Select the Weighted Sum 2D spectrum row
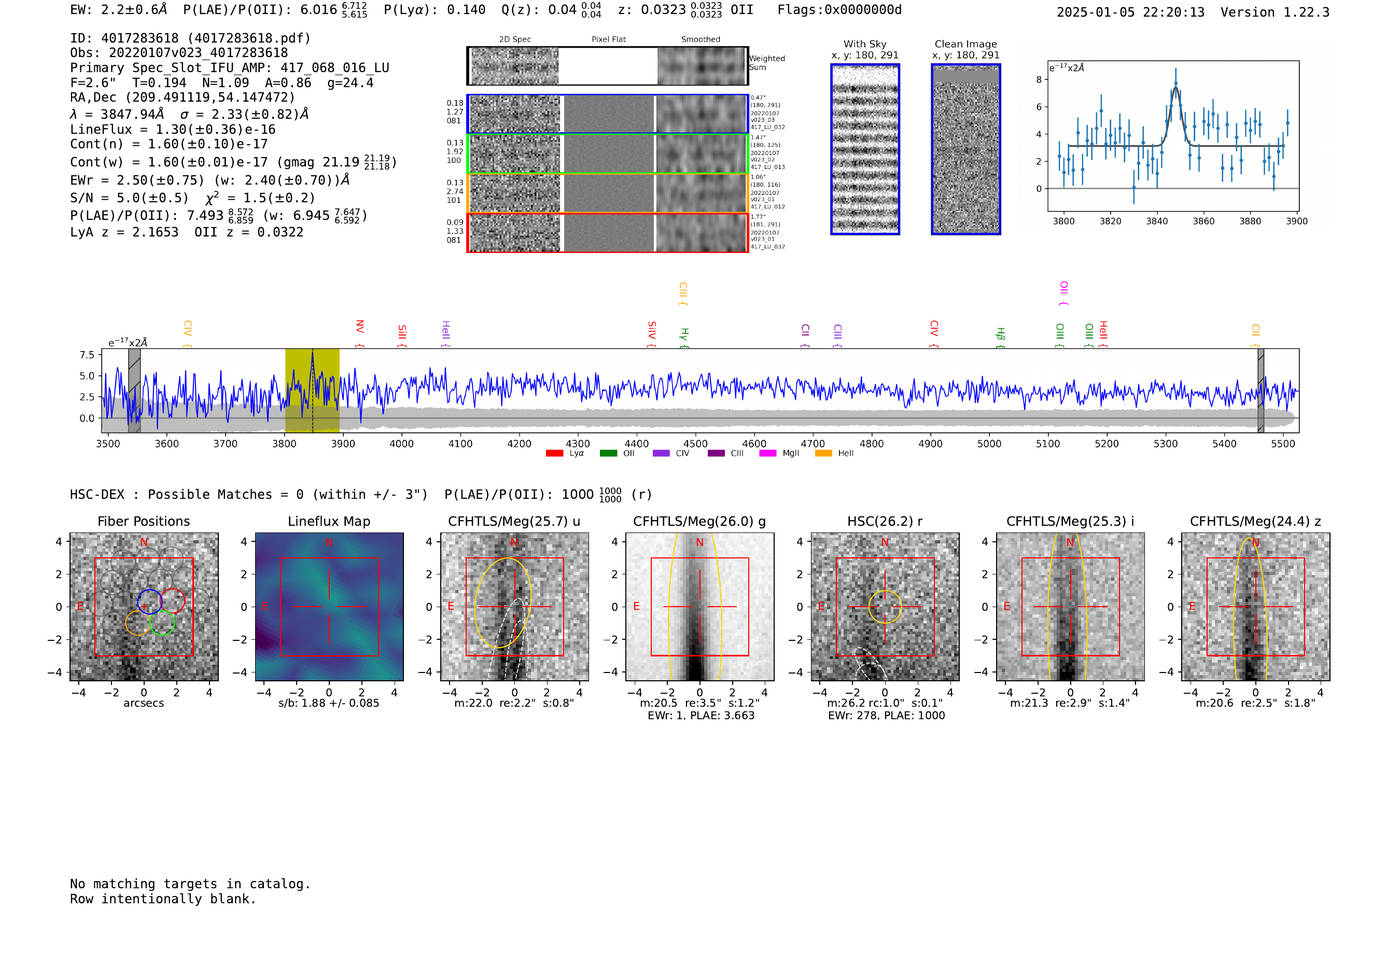 [608, 65]
